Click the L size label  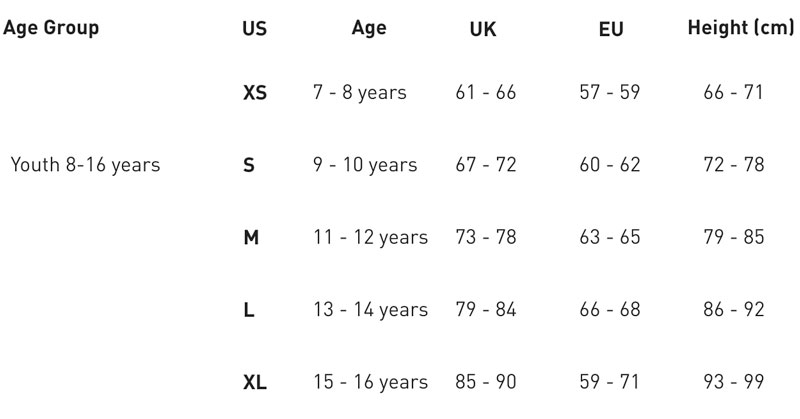tap(248, 310)
